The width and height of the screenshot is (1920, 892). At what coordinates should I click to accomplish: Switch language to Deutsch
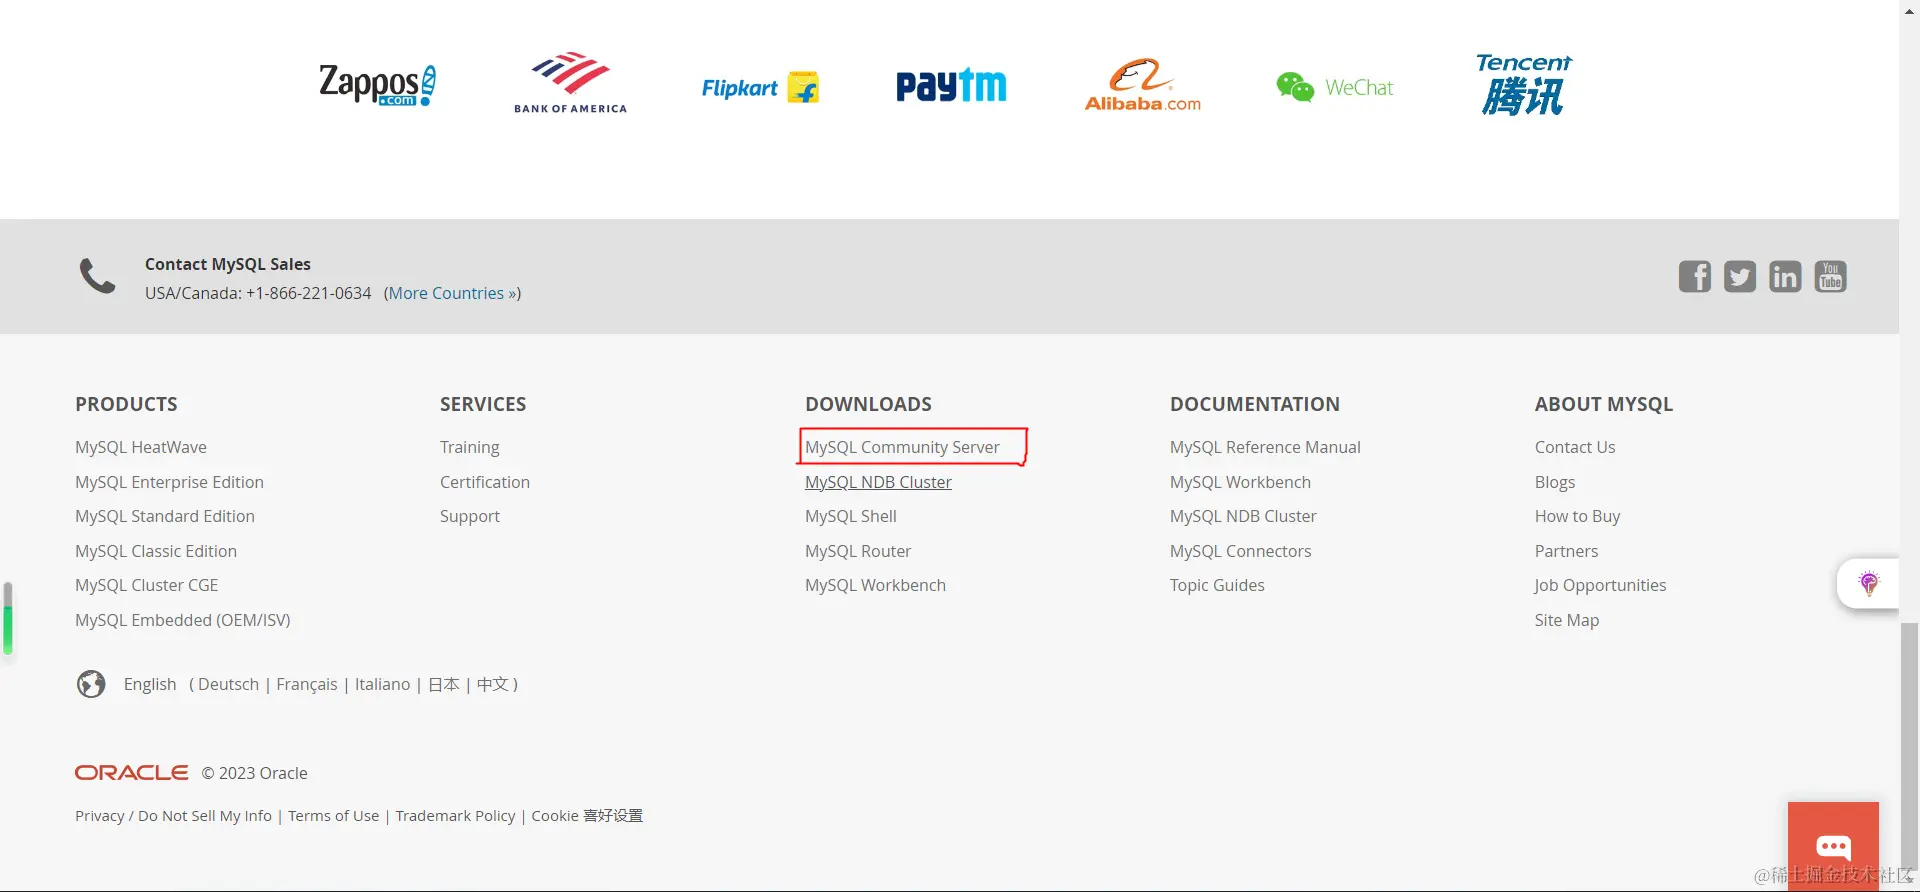coord(228,684)
